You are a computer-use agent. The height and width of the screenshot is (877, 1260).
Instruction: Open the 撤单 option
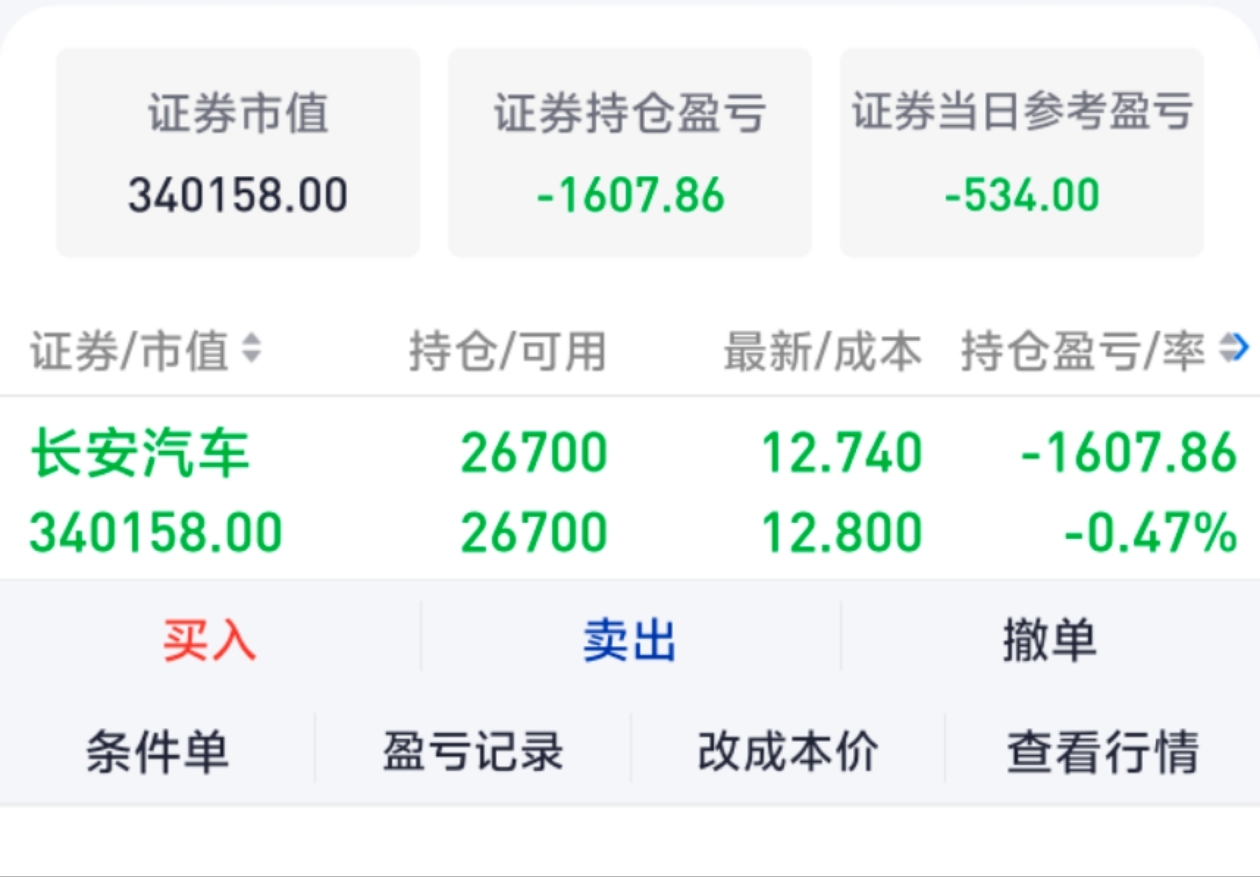[x=1049, y=638]
